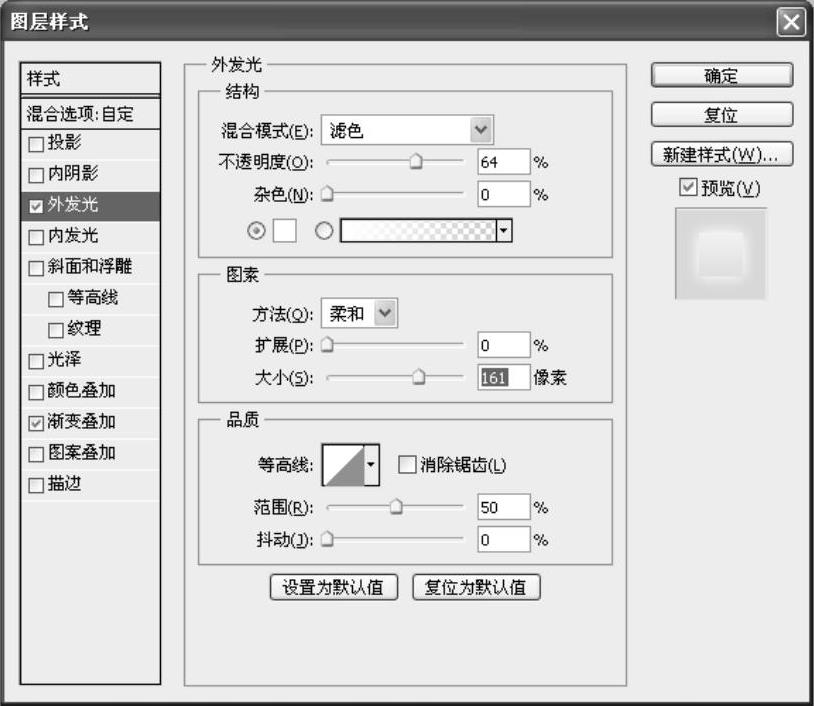
Task: Enable the 投影 drop shadow checkbox
Action: pos(36,144)
